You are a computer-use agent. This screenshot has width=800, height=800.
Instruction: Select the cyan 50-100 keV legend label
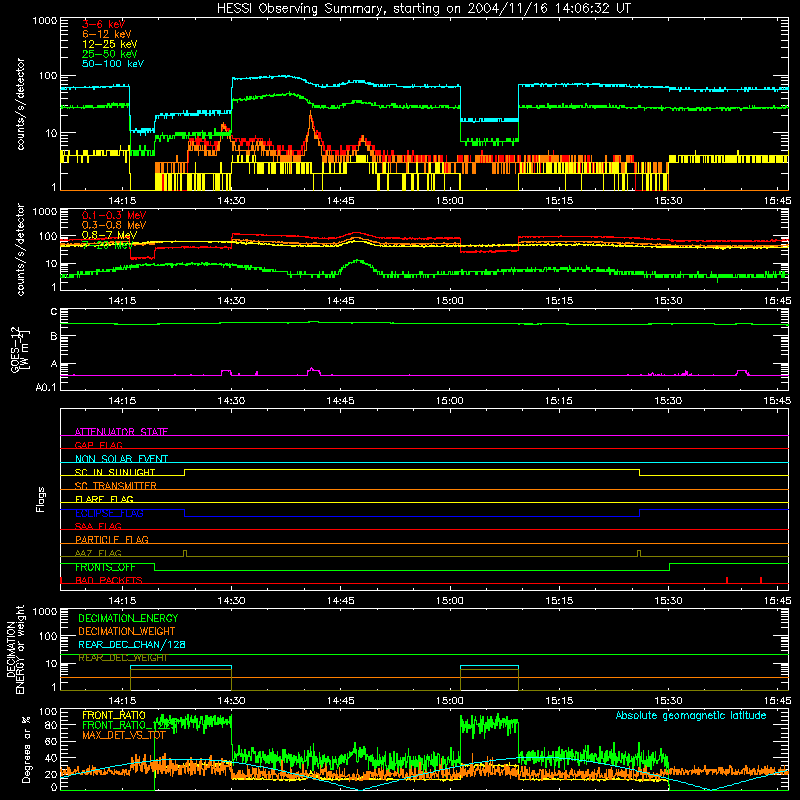[x=112, y=64]
